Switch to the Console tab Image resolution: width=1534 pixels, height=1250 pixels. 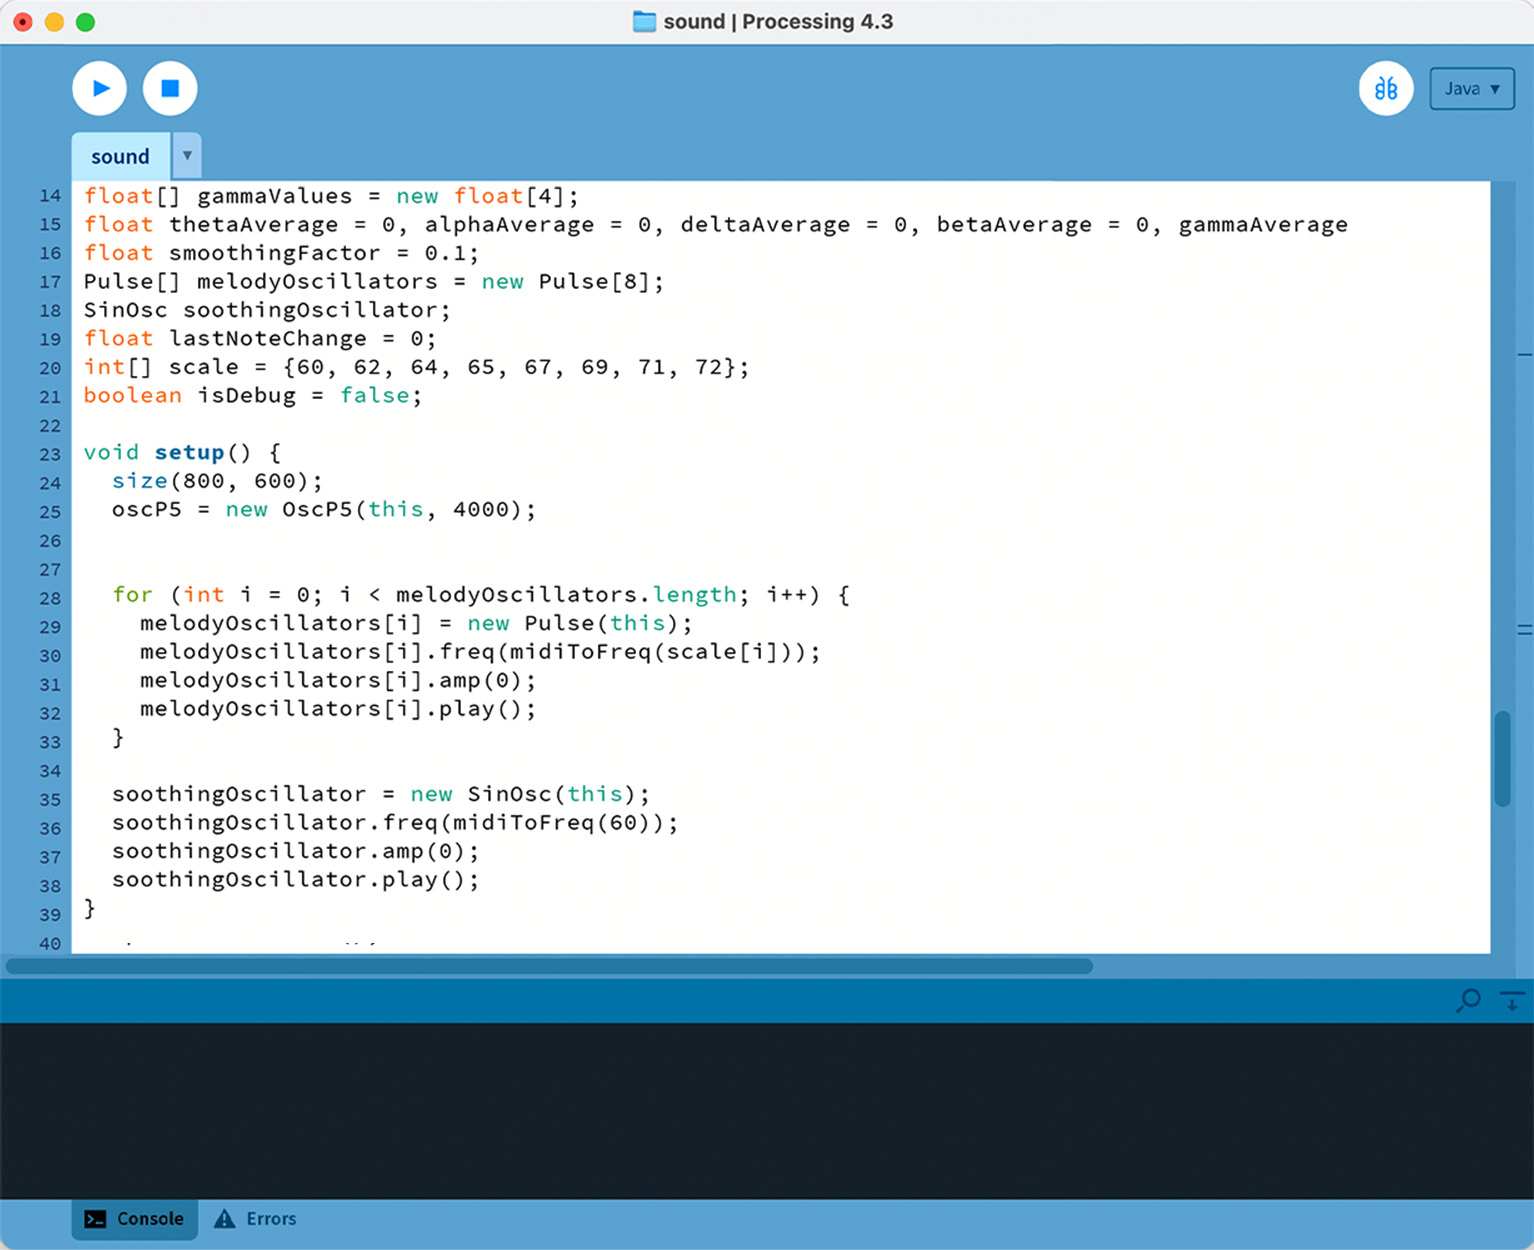coord(135,1219)
